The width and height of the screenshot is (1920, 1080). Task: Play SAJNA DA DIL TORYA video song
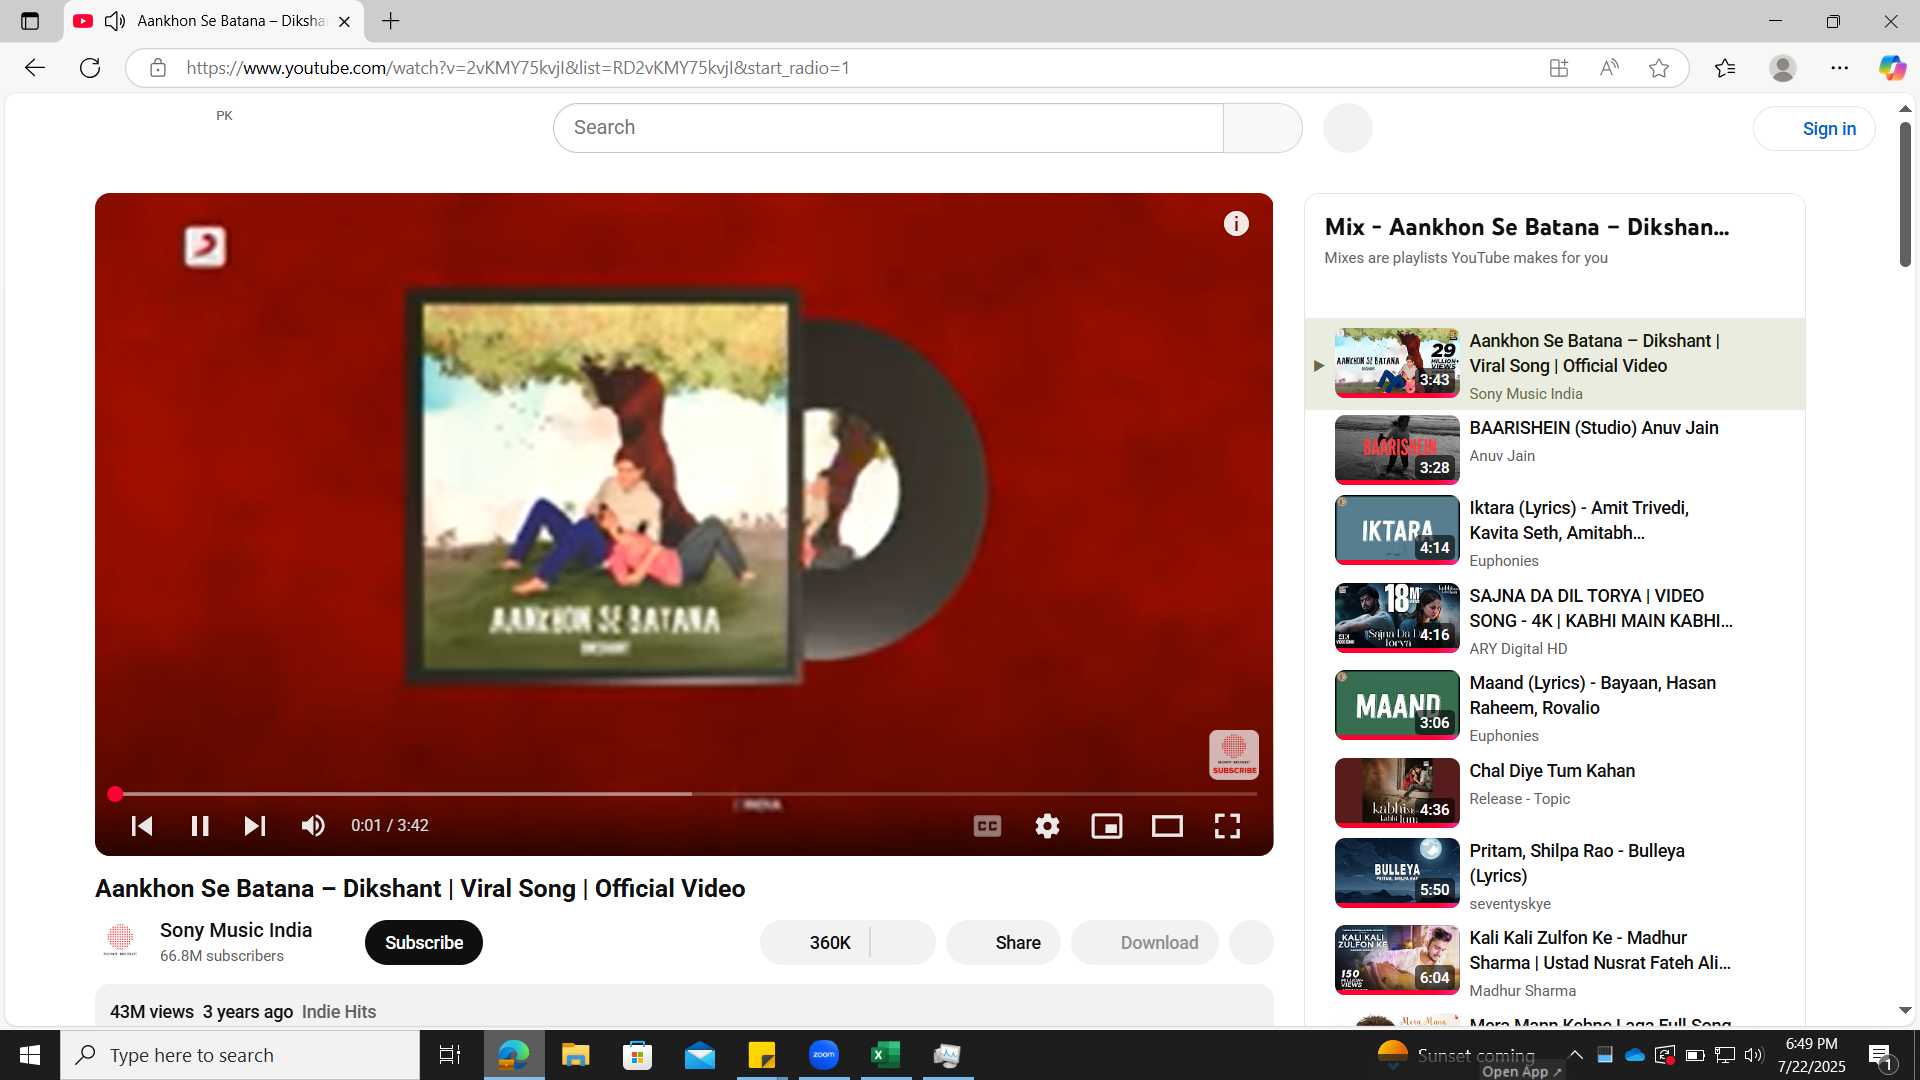[1555, 620]
